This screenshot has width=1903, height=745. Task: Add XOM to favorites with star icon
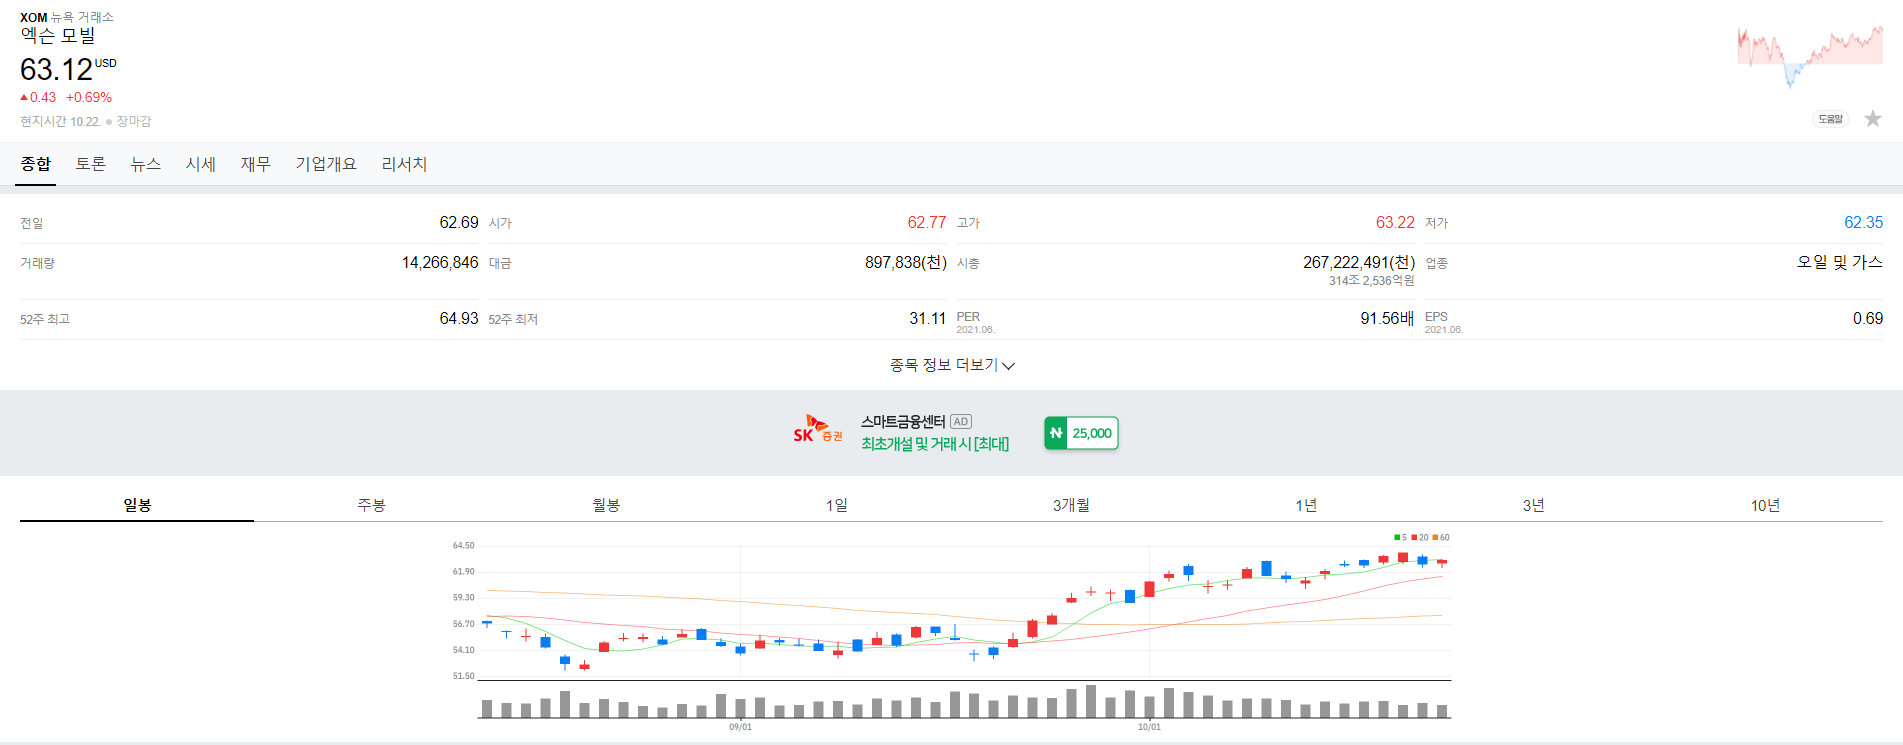(x=1873, y=119)
